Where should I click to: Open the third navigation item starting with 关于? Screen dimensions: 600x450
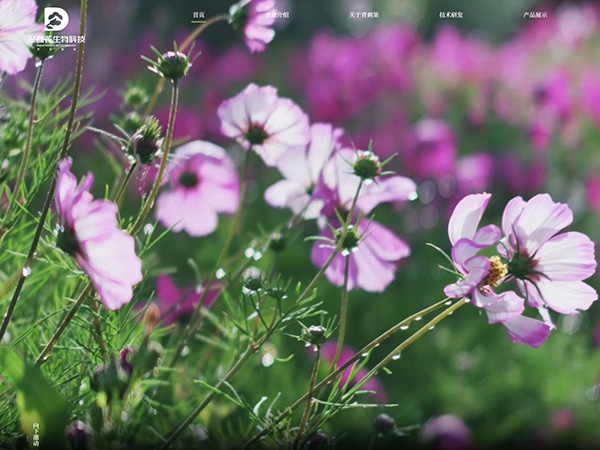point(364,15)
